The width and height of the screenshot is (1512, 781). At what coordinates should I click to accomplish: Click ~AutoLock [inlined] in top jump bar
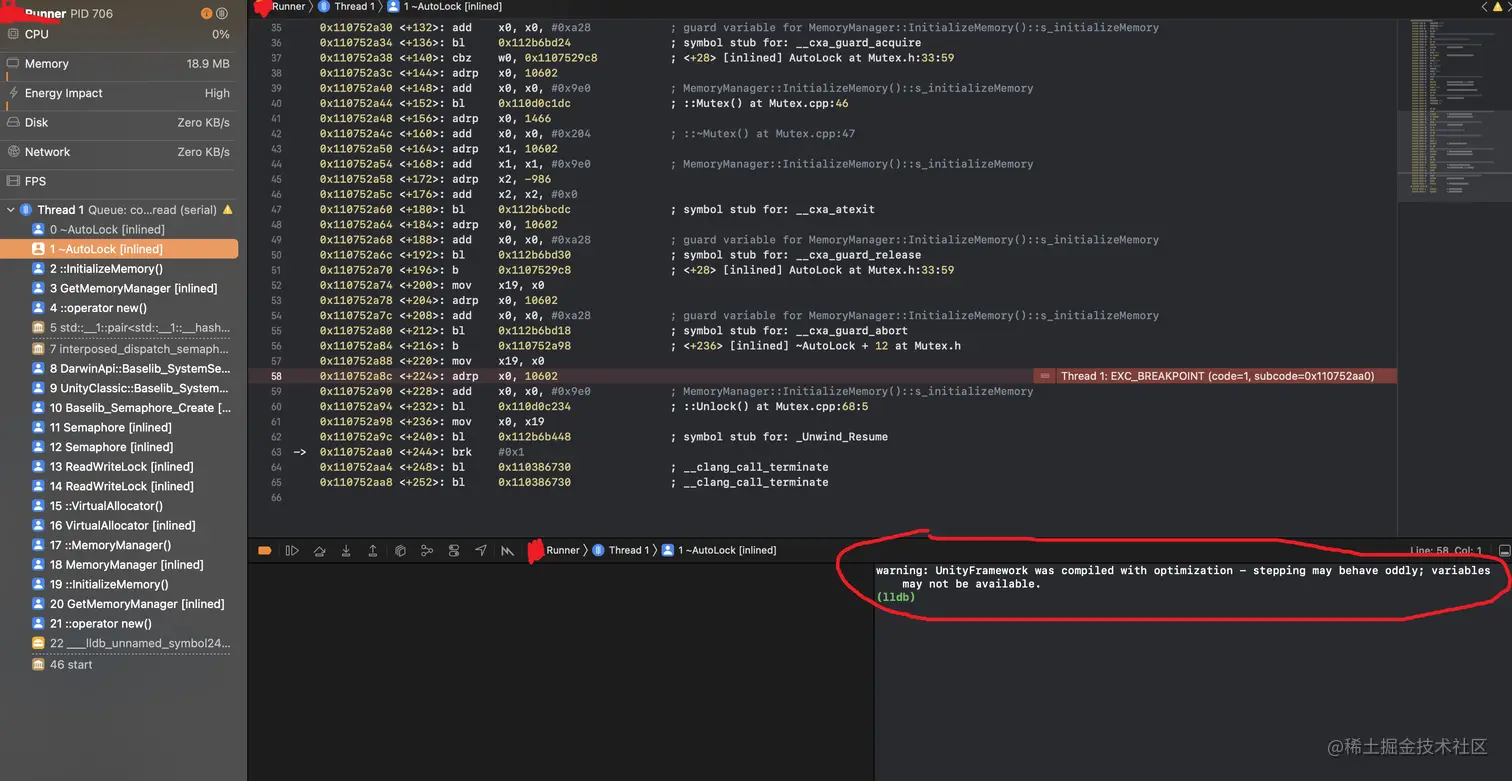click(x=445, y=7)
